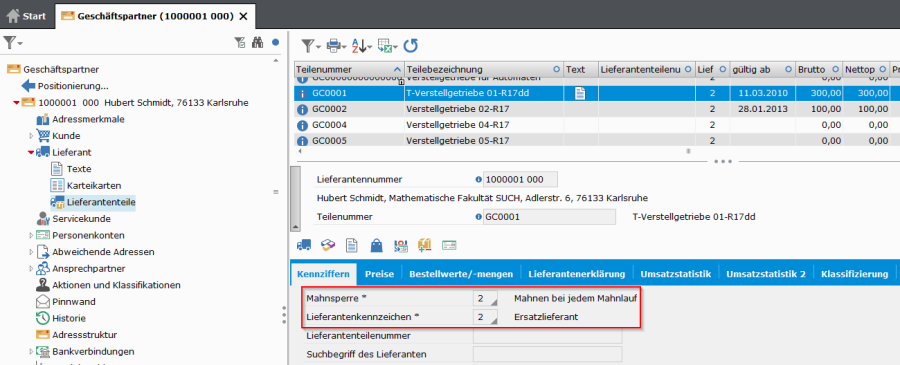Viewport: 900px width, 365px height.
Task: Click the Lieferantennummer field 1000001 000
Action: [520, 180]
